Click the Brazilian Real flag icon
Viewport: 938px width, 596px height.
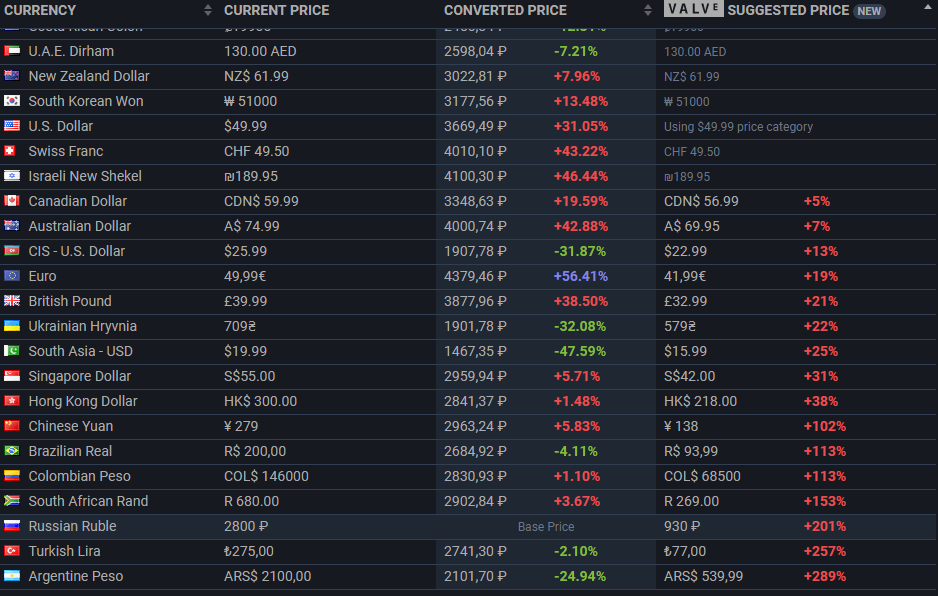pyautogui.click(x=12, y=451)
